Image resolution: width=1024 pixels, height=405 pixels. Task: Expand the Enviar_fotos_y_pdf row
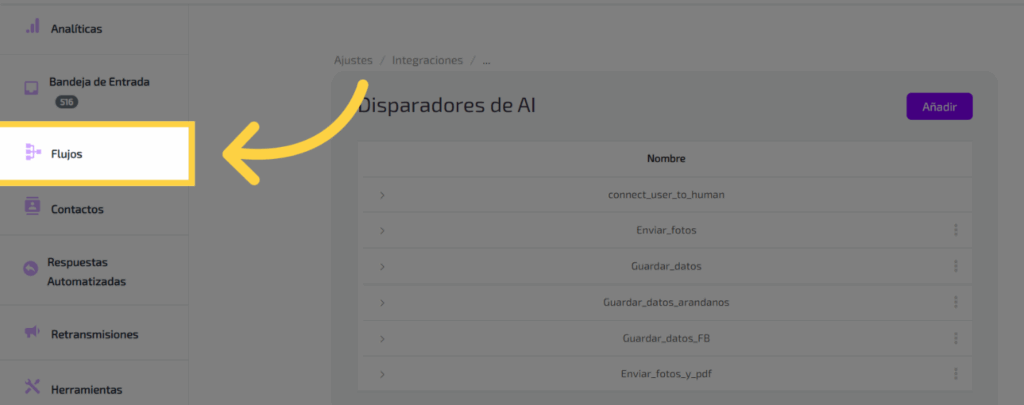click(382, 374)
